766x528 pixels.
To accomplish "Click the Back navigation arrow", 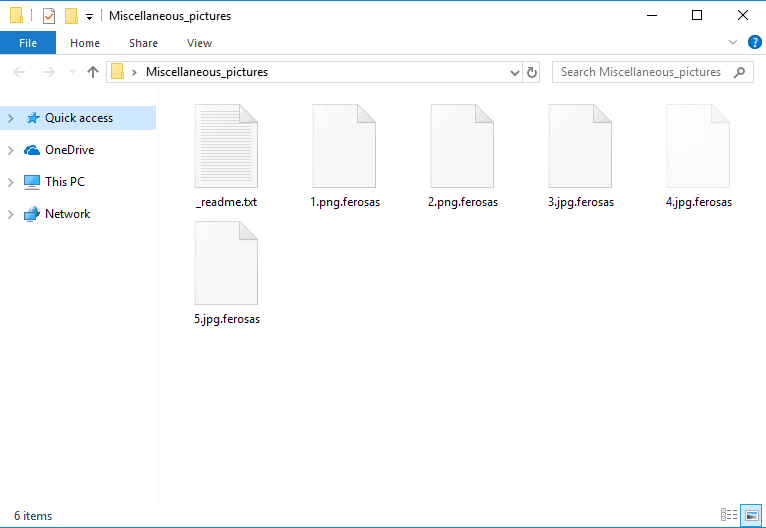I will [x=19, y=72].
